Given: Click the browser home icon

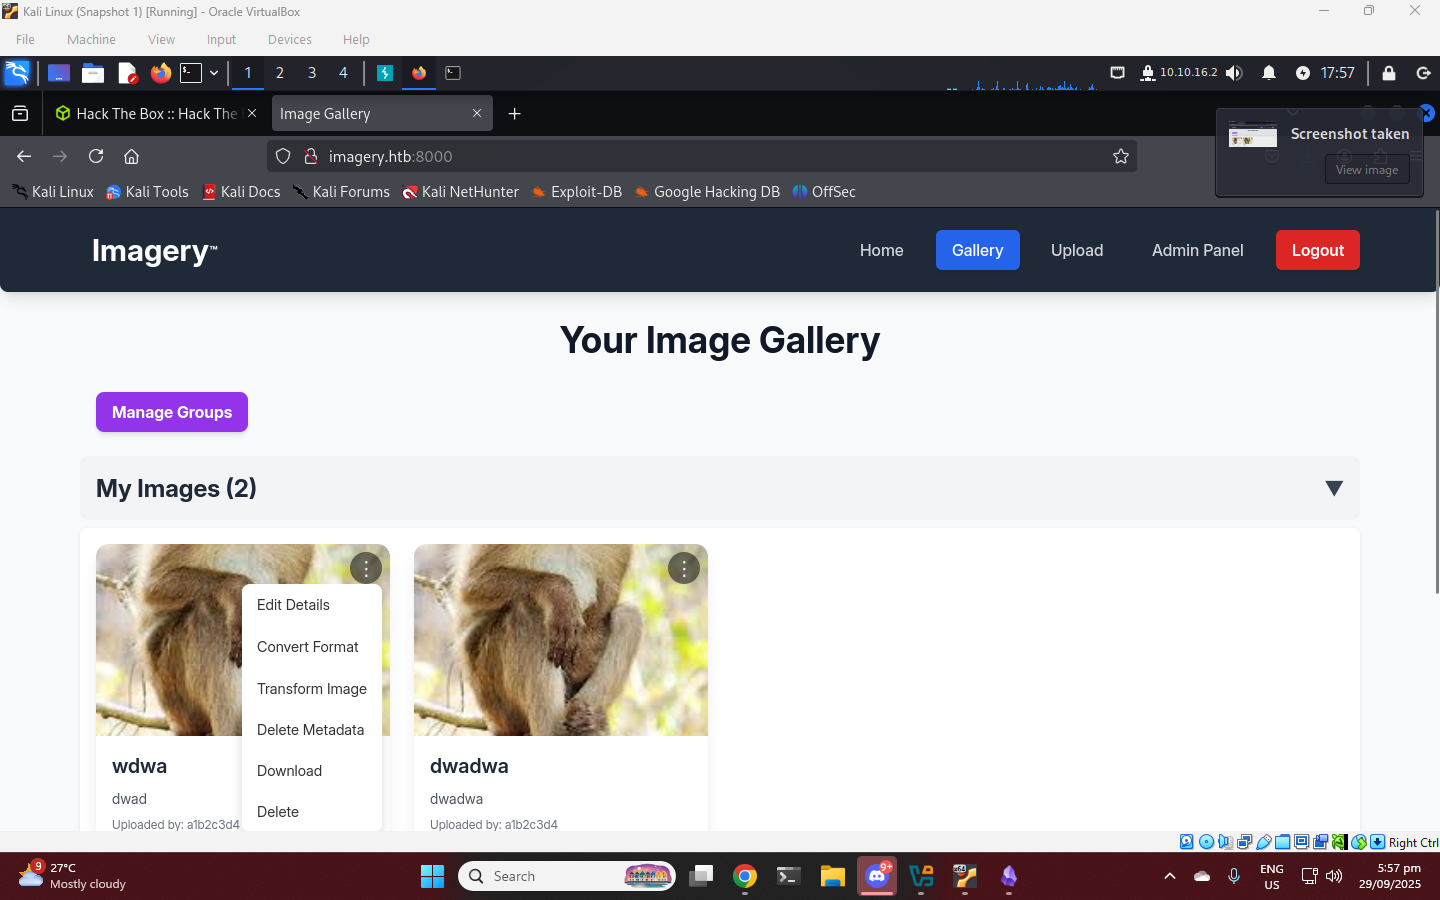Looking at the screenshot, I should click(x=131, y=156).
